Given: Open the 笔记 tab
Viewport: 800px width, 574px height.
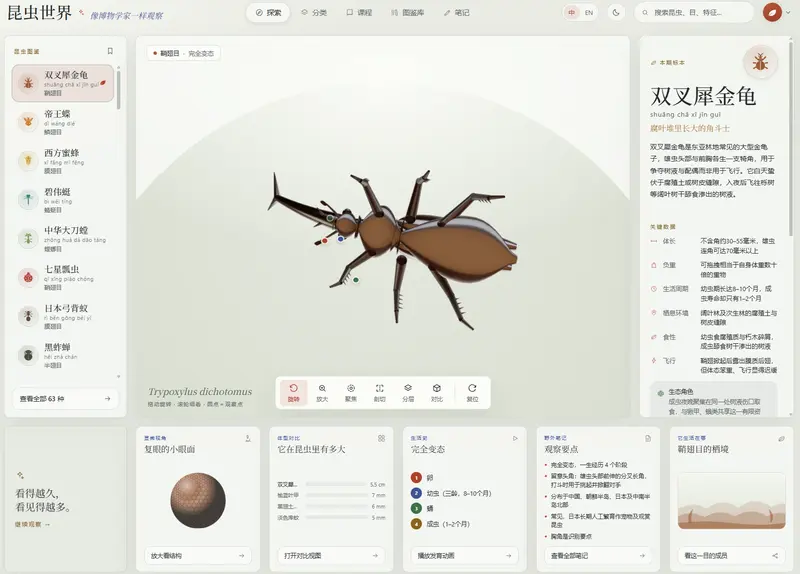Looking at the screenshot, I should pyautogui.click(x=457, y=13).
